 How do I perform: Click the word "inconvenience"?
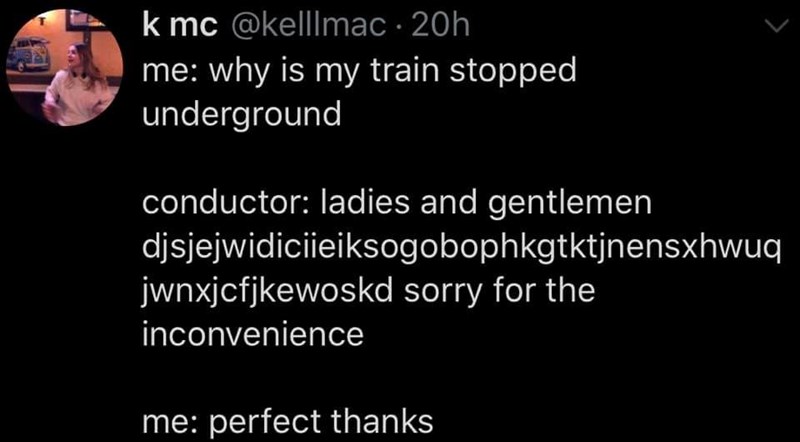tap(252, 334)
